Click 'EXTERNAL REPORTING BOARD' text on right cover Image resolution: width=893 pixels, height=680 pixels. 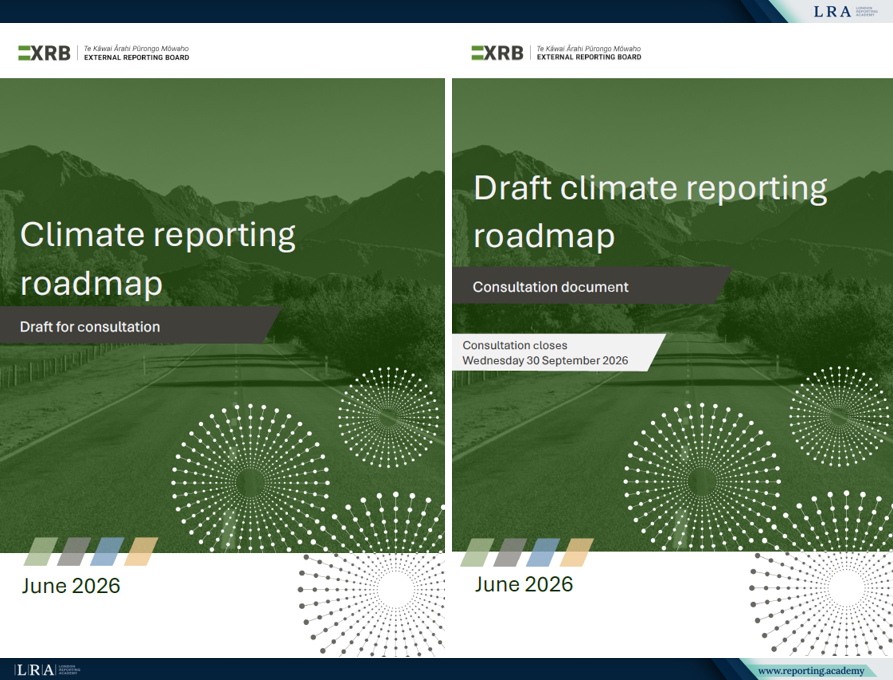pyautogui.click(x=589, y=58)
